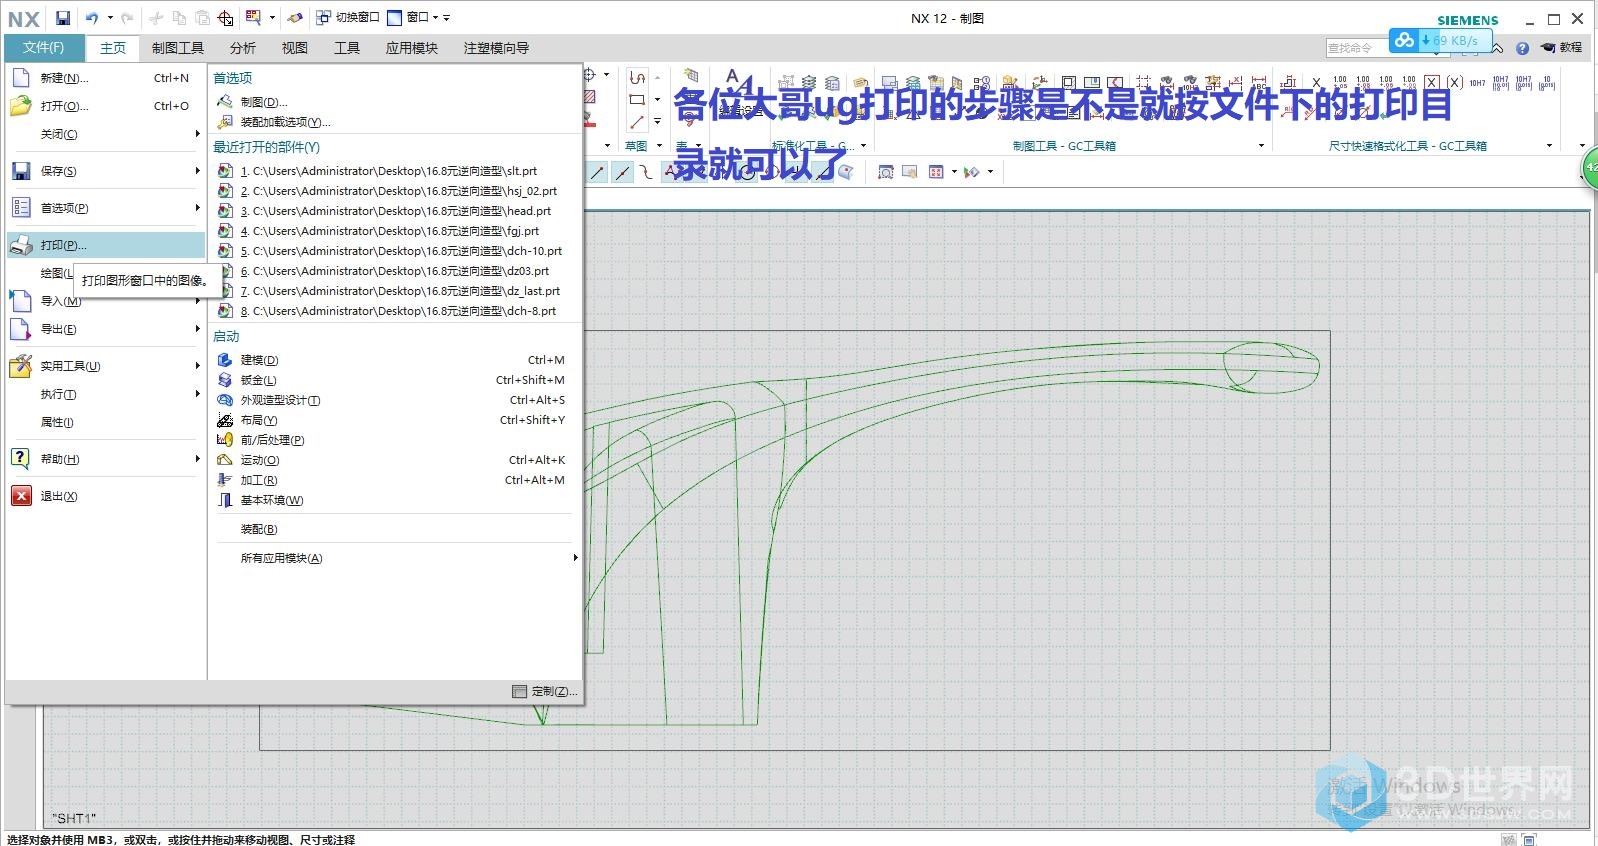Expand the Save (保存) submenu arrow

click(197, 171)
